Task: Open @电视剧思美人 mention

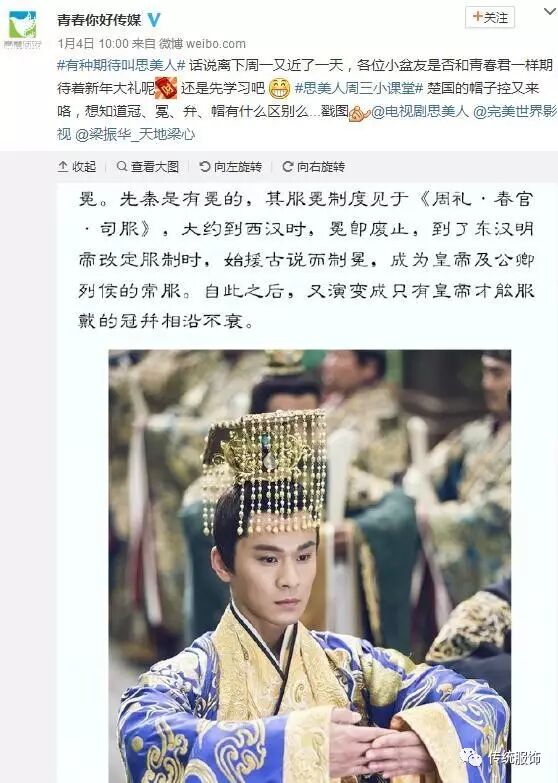Action: 421,111
